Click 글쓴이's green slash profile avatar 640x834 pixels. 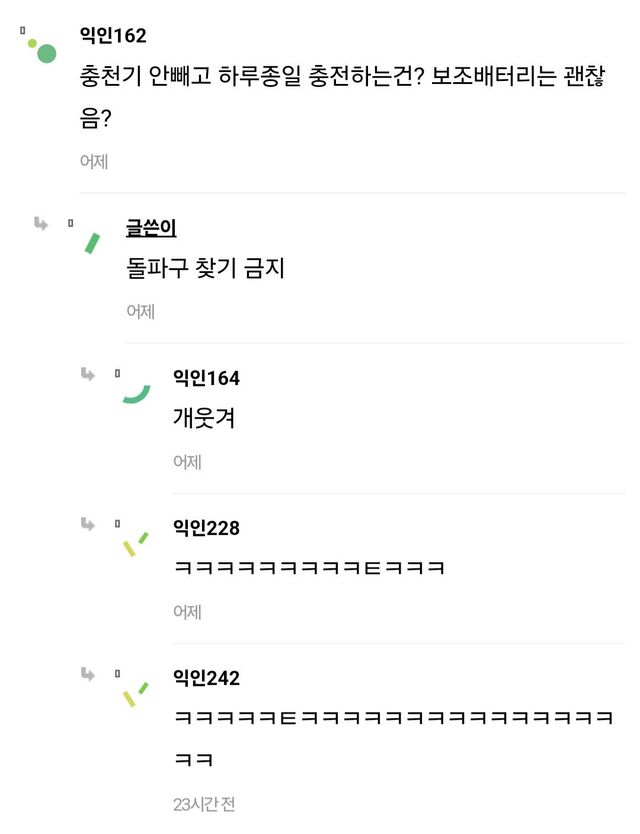tap(93, 241)
